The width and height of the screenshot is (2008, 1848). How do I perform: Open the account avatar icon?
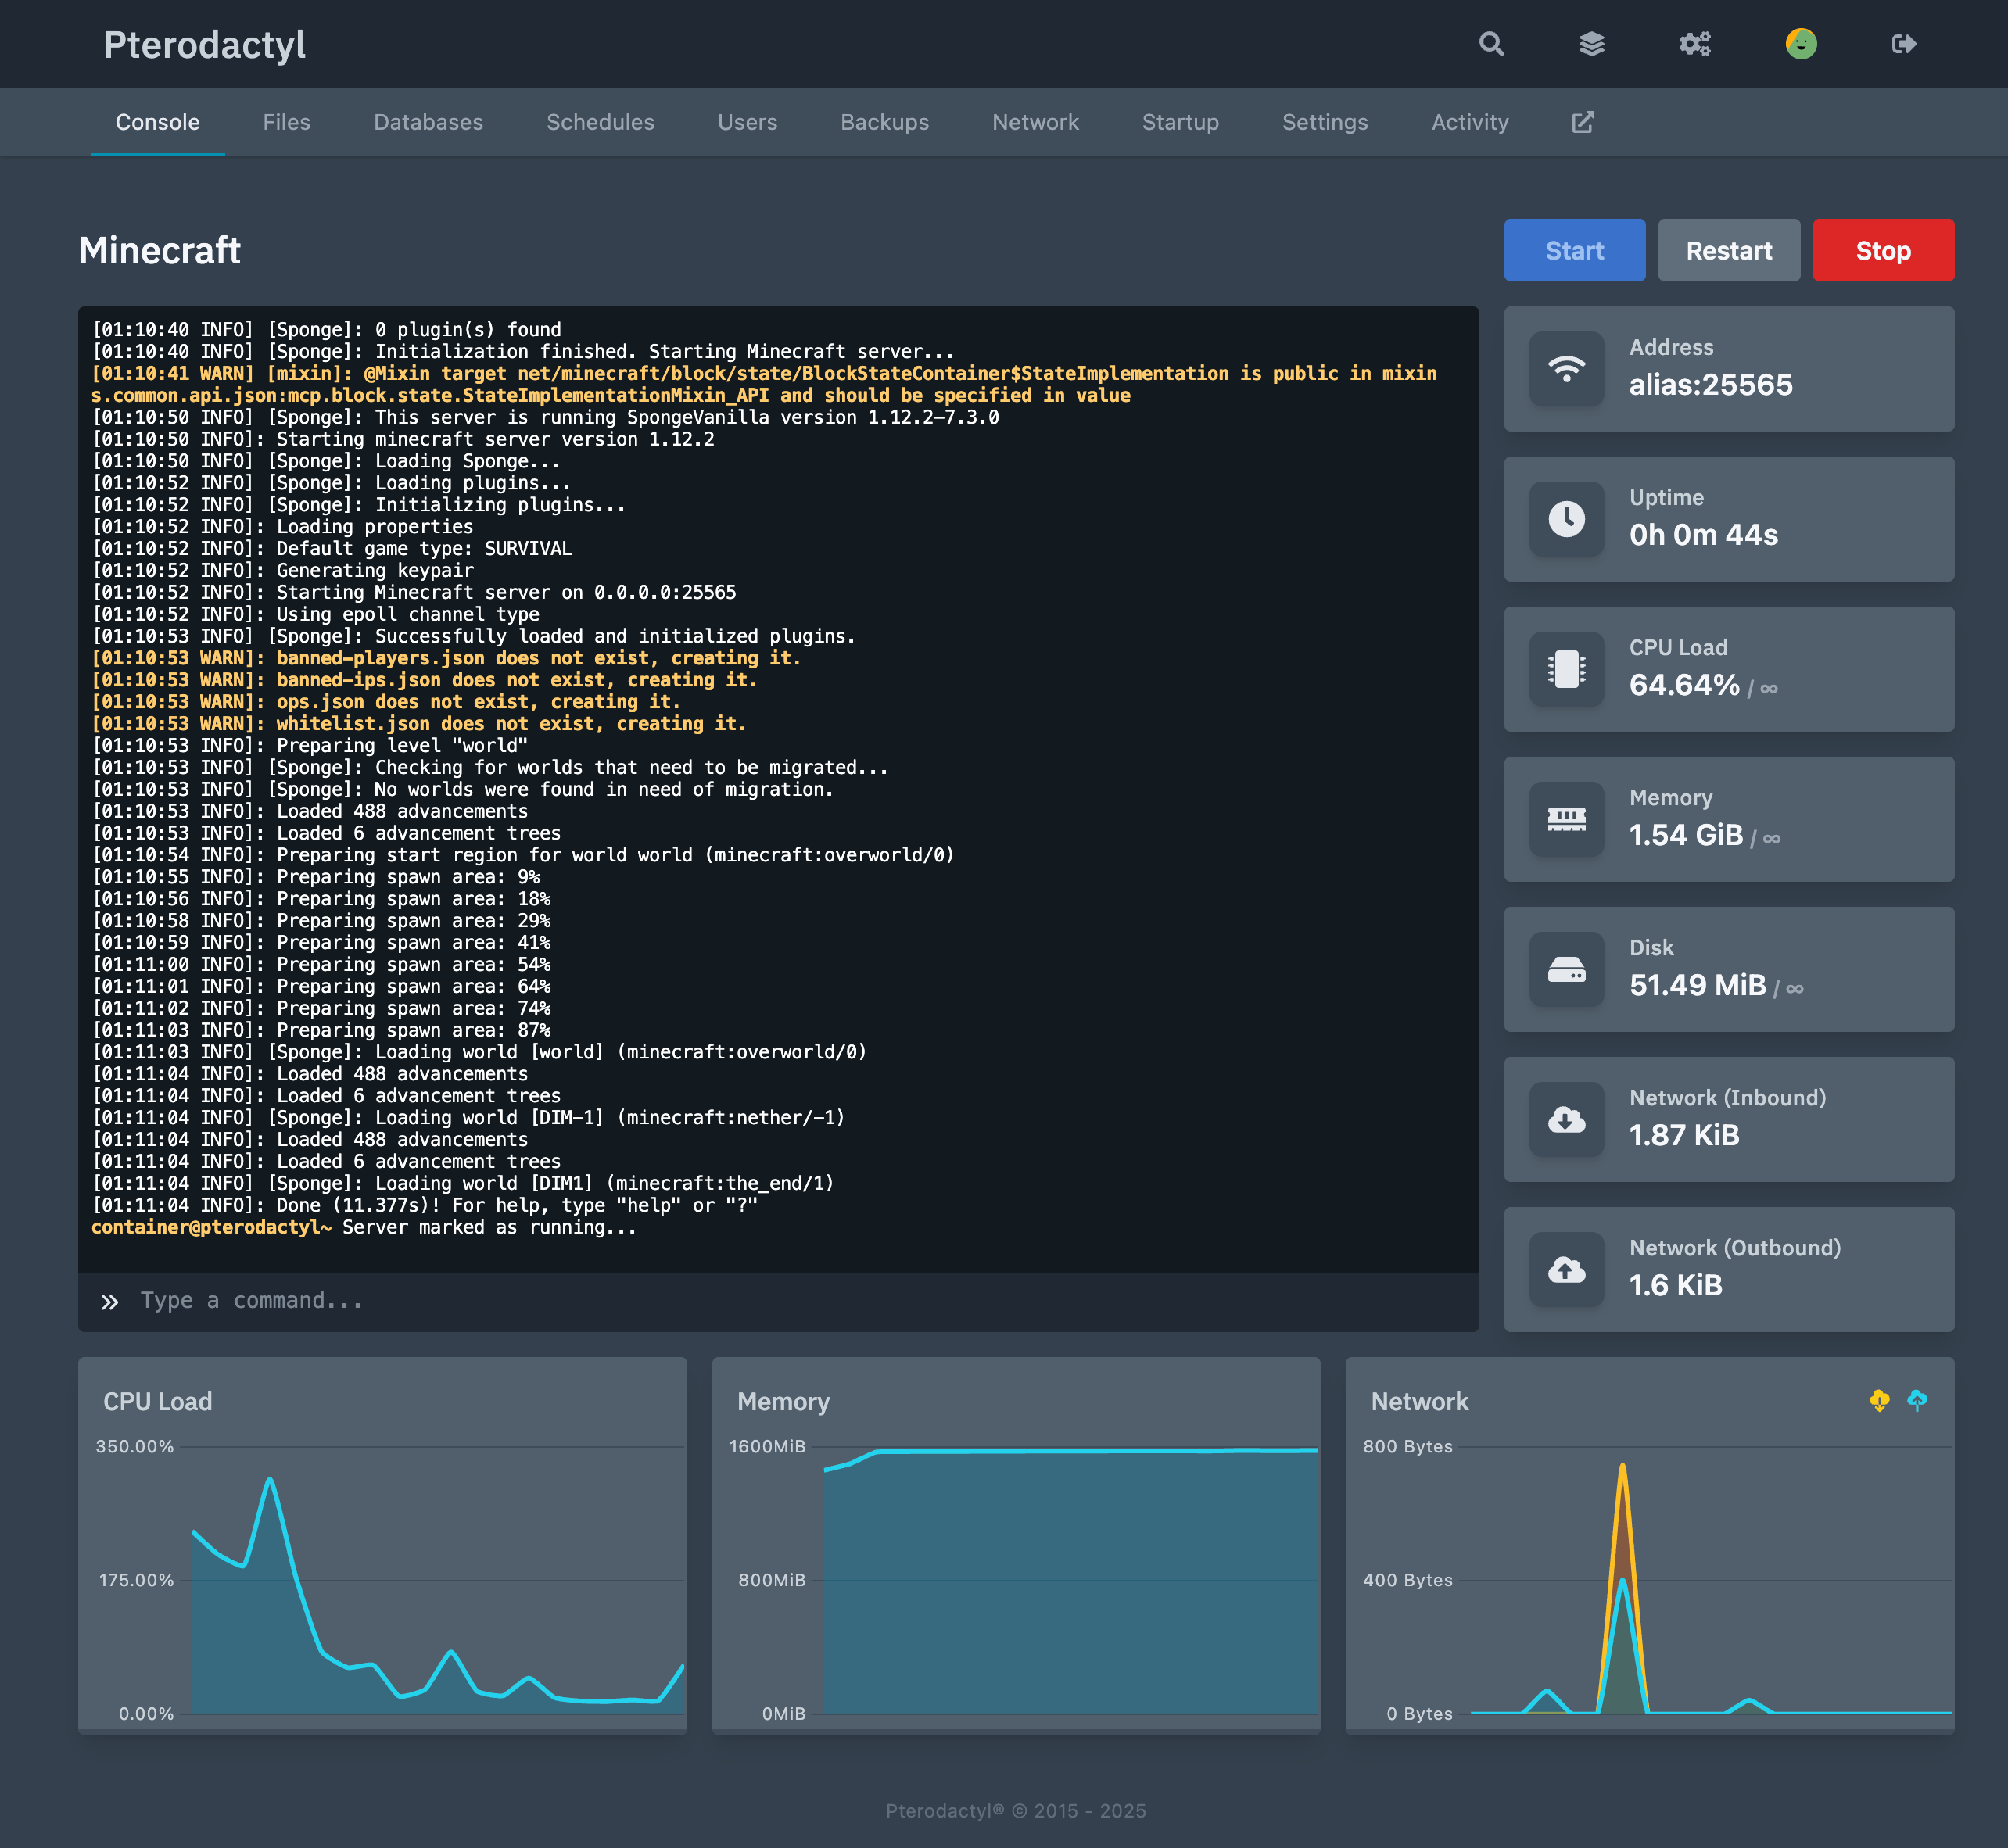1801,44
